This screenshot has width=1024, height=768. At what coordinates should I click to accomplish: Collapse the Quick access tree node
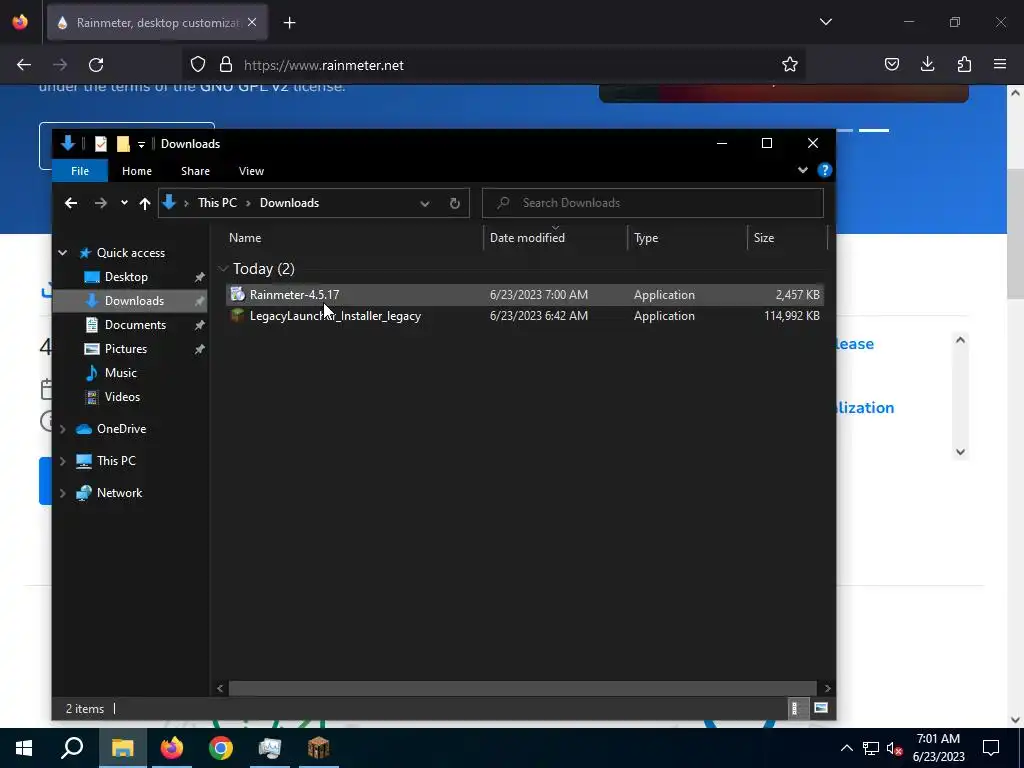click(63, 253)
